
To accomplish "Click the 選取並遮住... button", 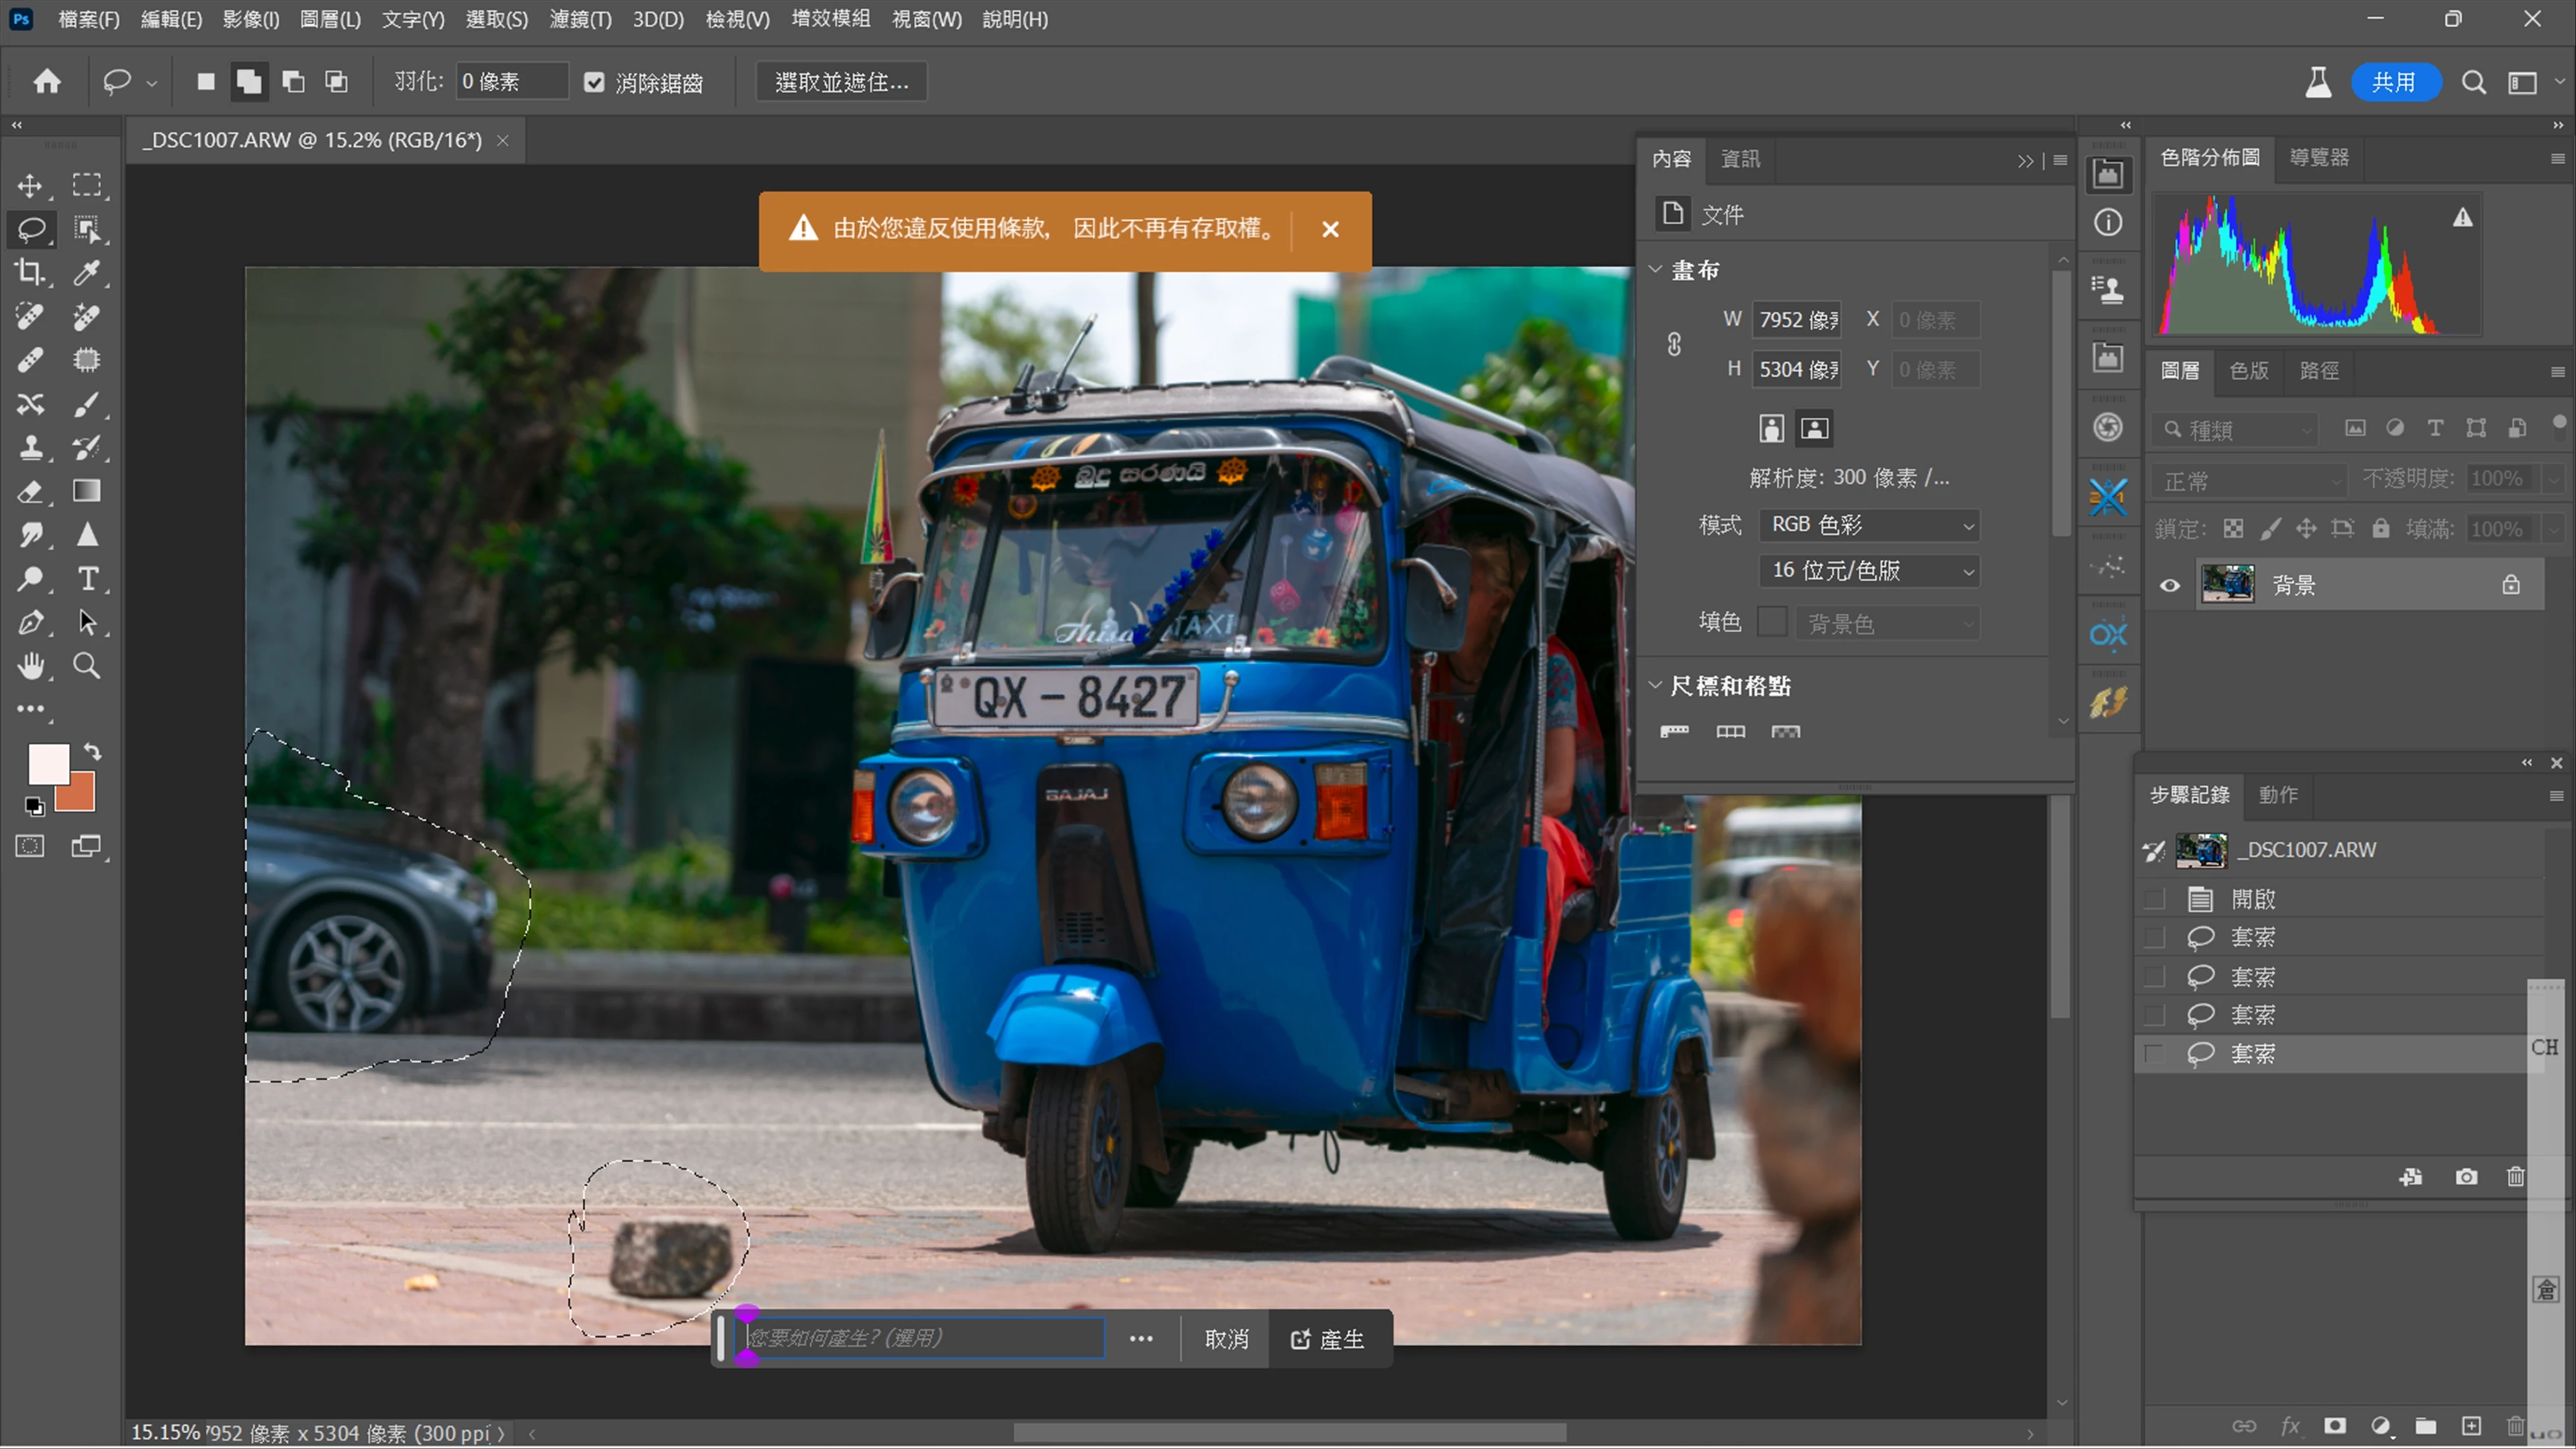I will 841,82.
